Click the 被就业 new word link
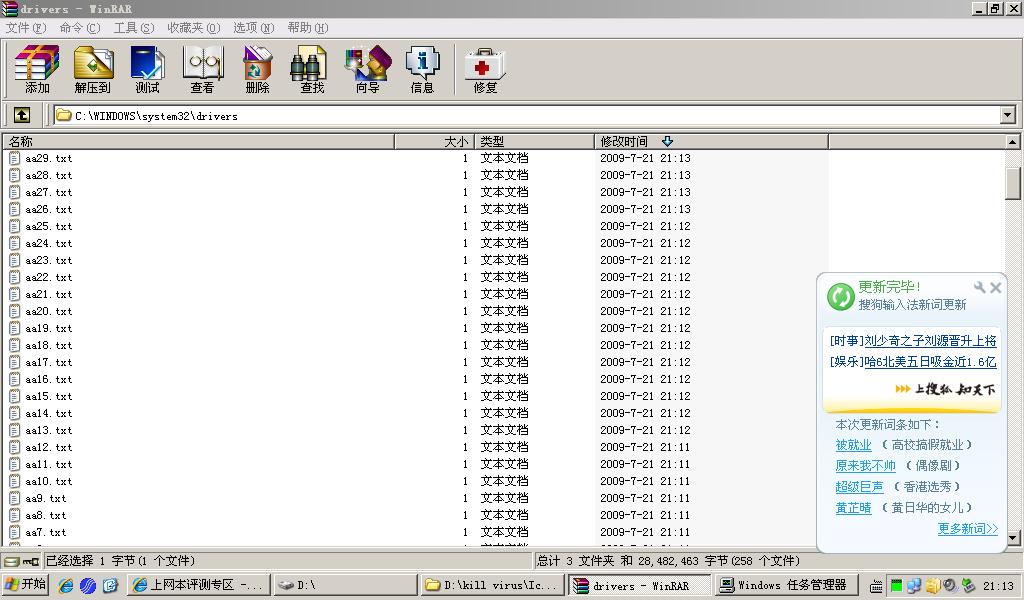The image size is (1024, 600). [854, 445]
